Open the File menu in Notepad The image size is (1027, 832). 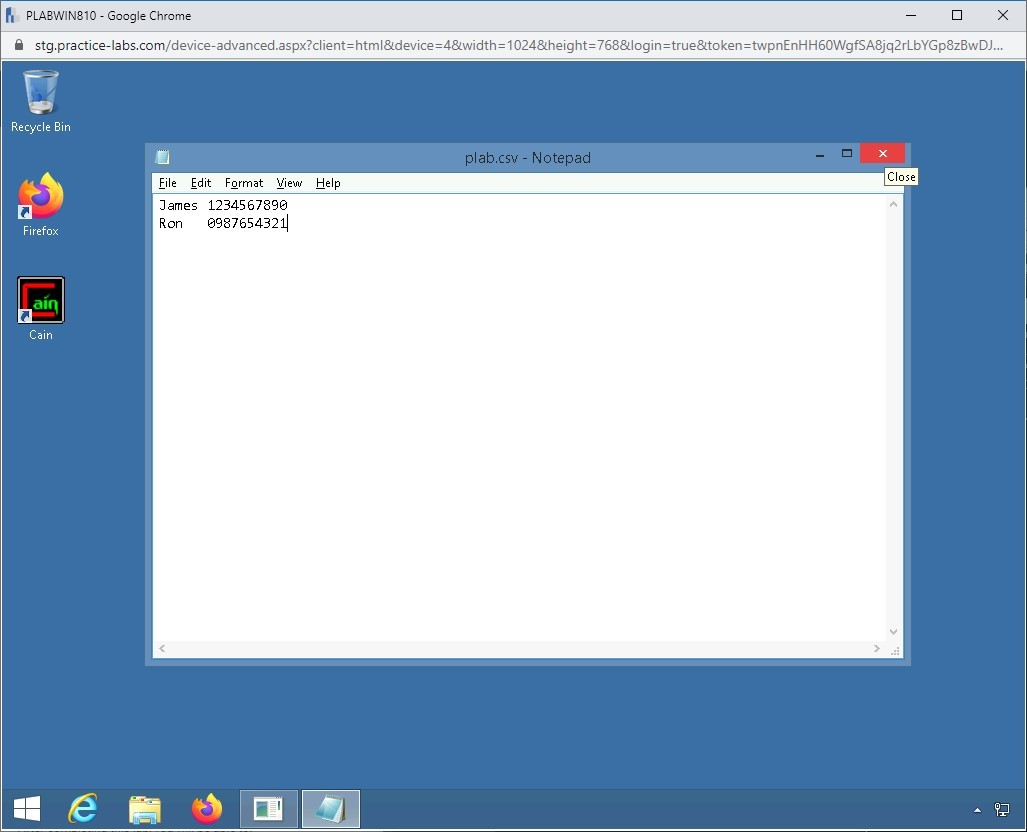[167, 183]
